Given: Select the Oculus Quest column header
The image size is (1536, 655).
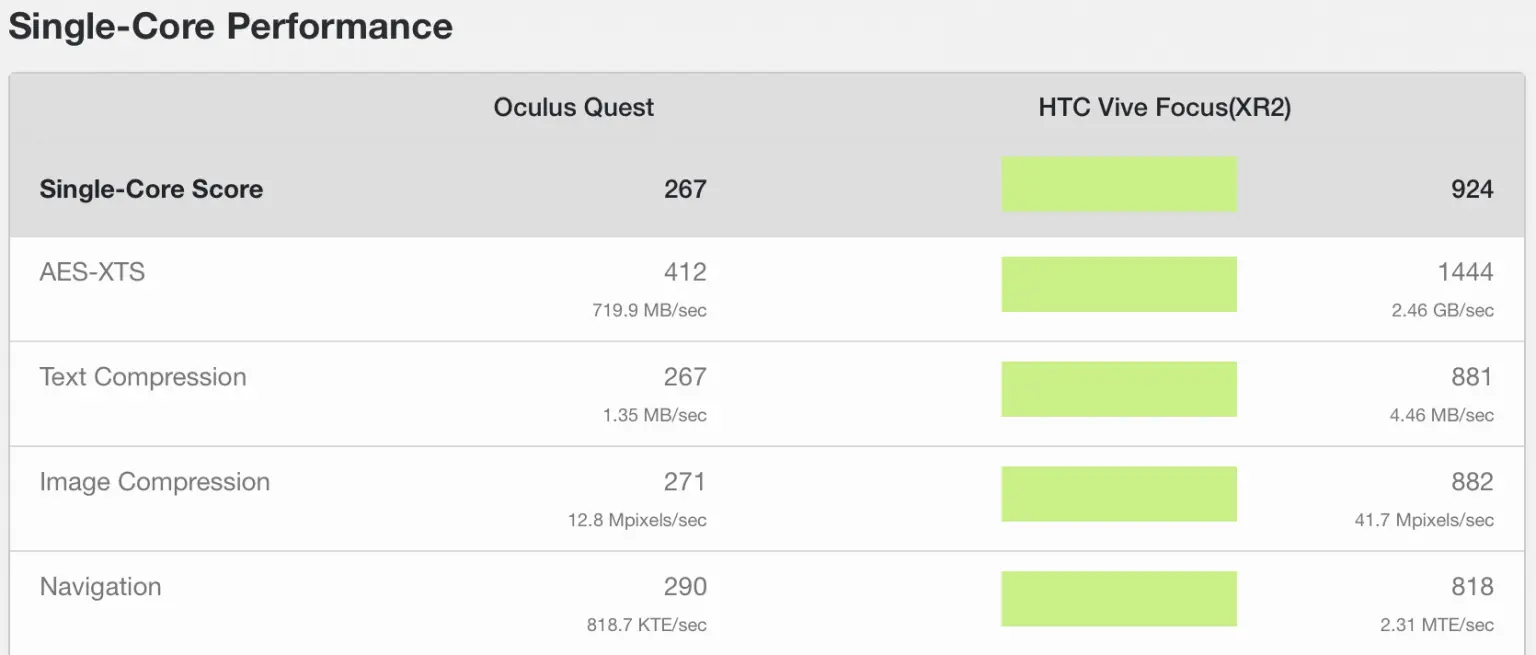Looking at the screenshot, I should pos(574,108).
